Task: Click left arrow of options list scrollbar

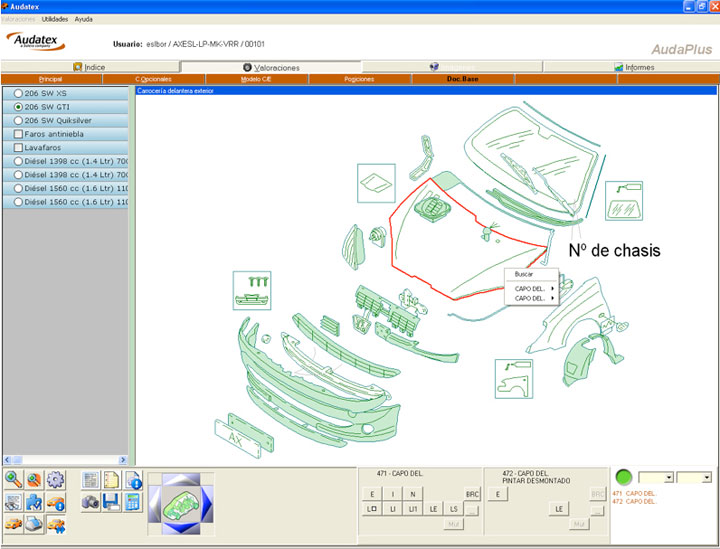Action: point(7,459)
